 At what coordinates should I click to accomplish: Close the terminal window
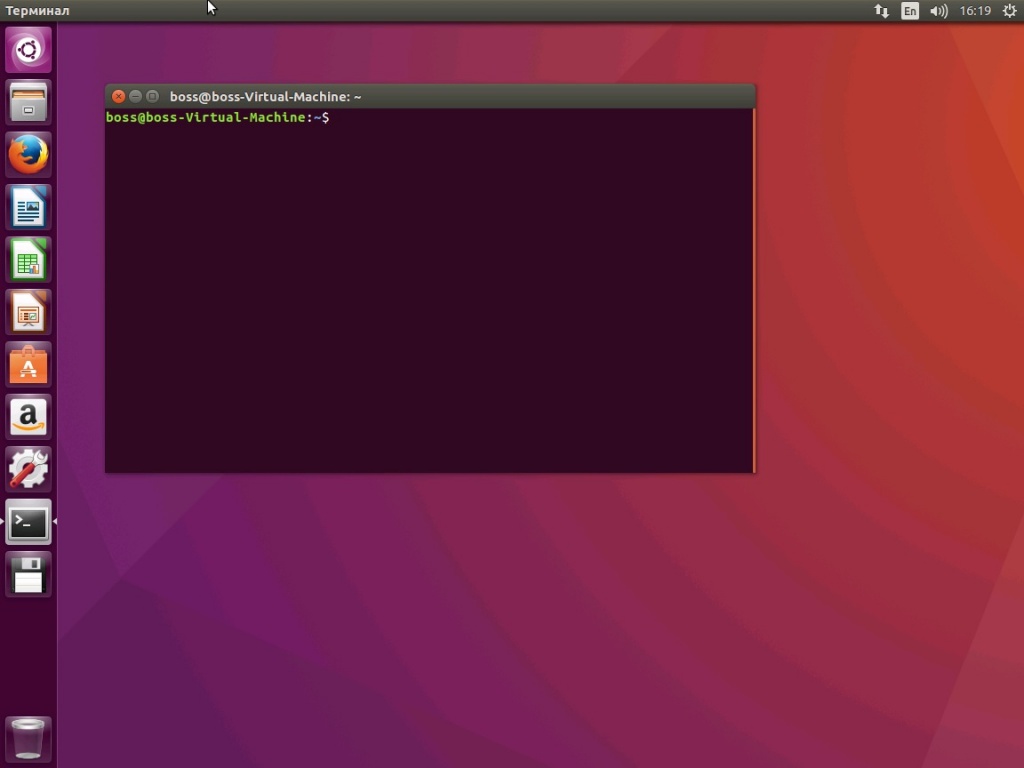118,97
